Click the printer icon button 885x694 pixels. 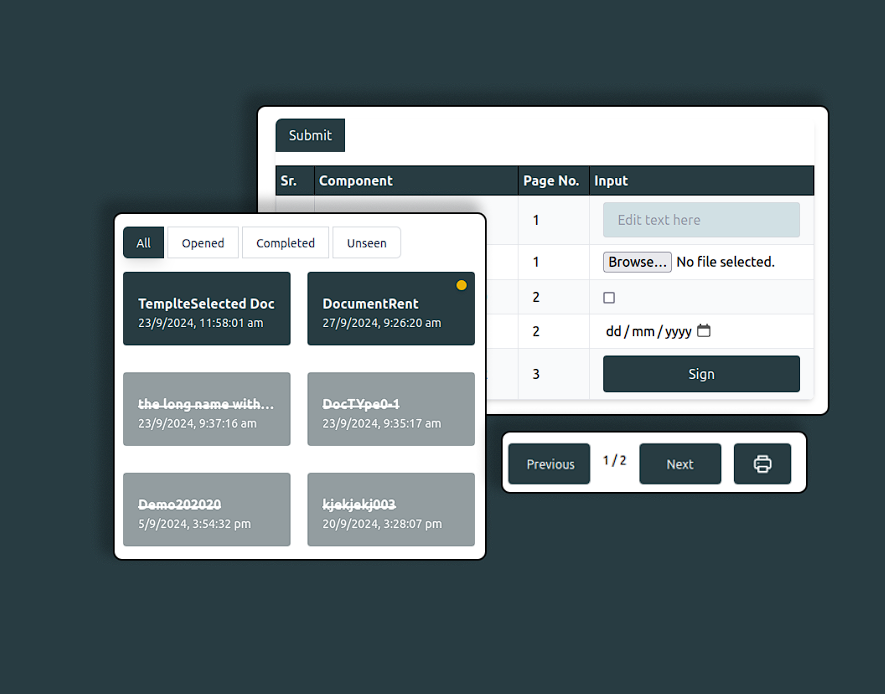pyautogui.click(x=762, y=464)
